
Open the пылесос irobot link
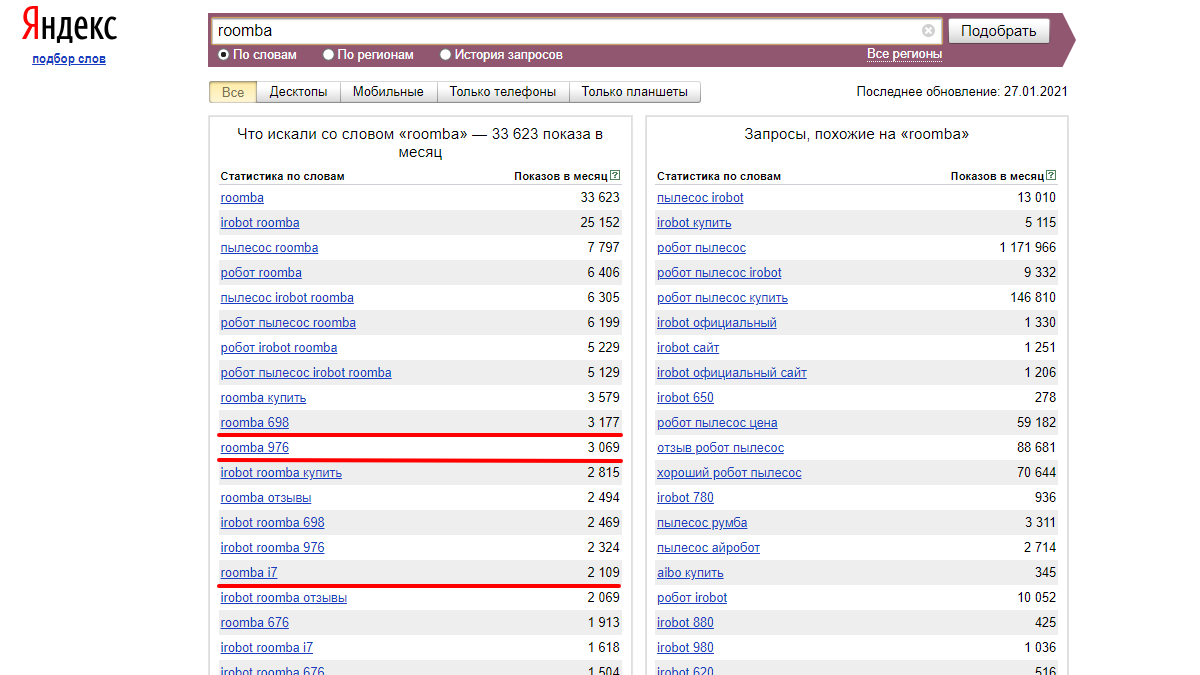(700, 198)
